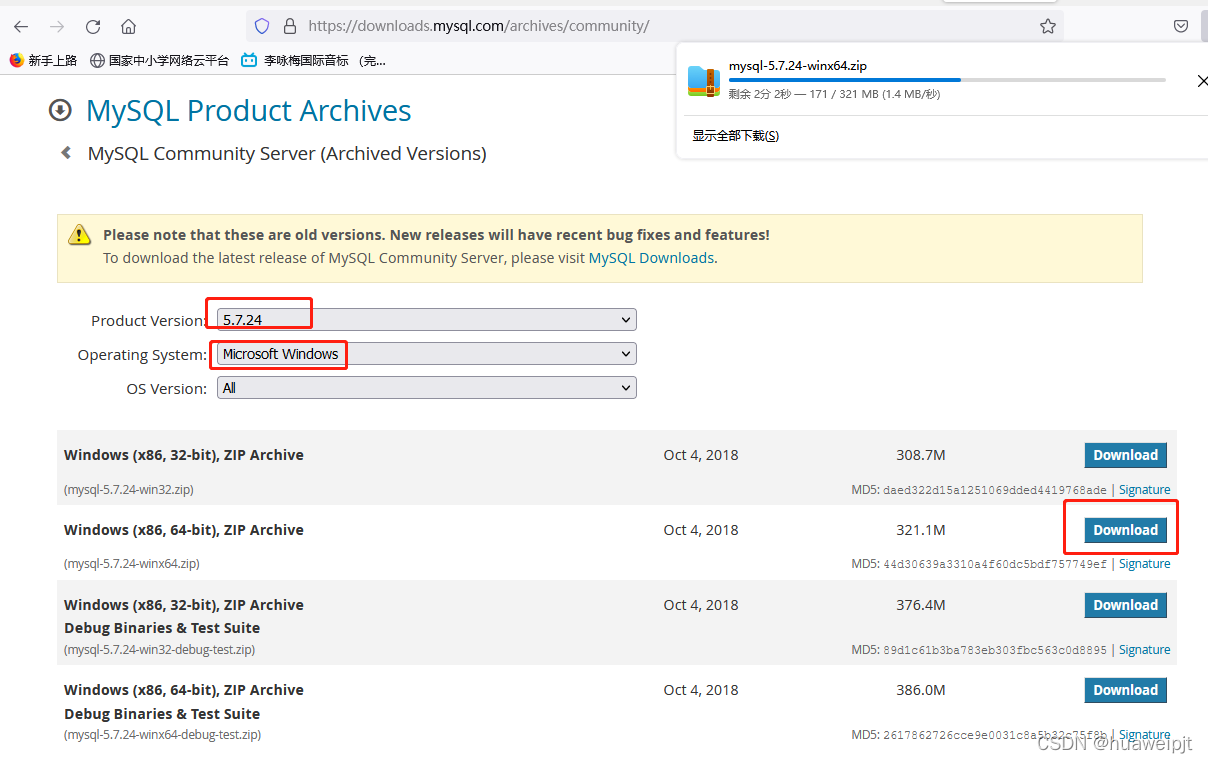Open the 李咏梅国际音标 bookmark
The width and height of the screenshot is (1208, 763).
click(313, 60)
